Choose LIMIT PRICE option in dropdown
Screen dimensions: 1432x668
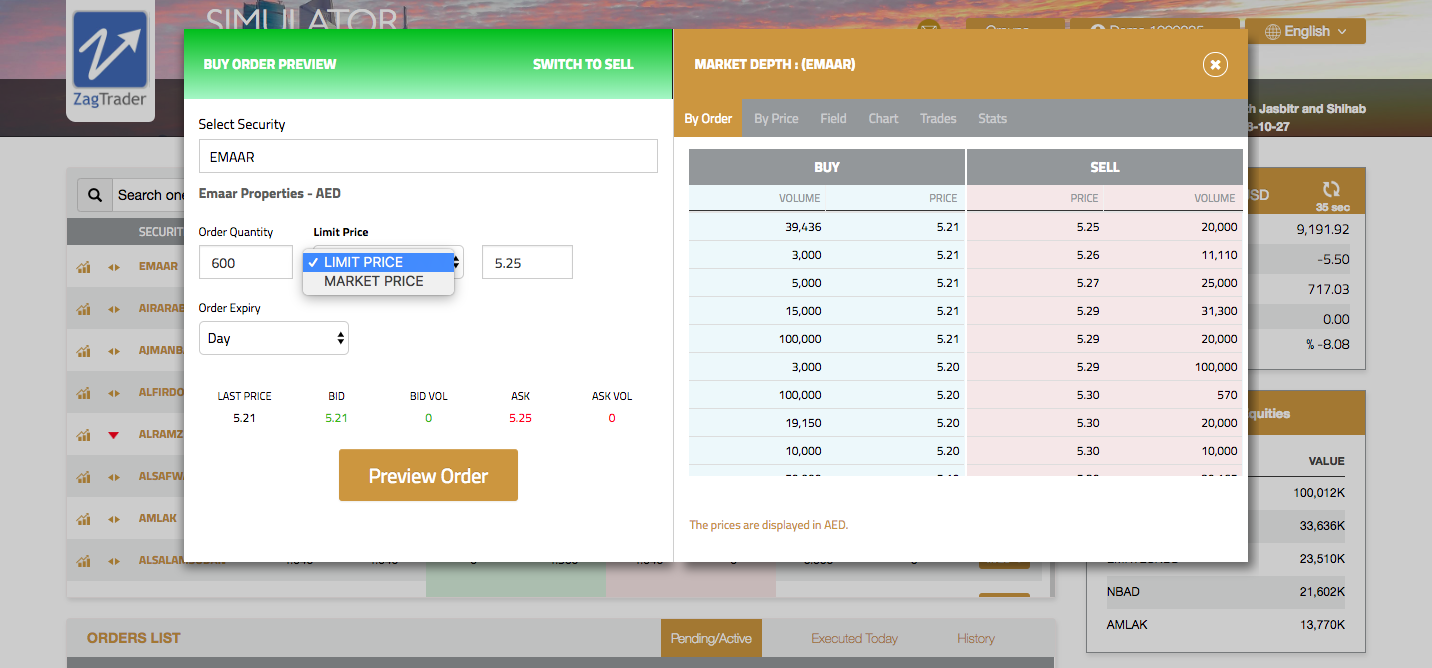pos(379,262)
